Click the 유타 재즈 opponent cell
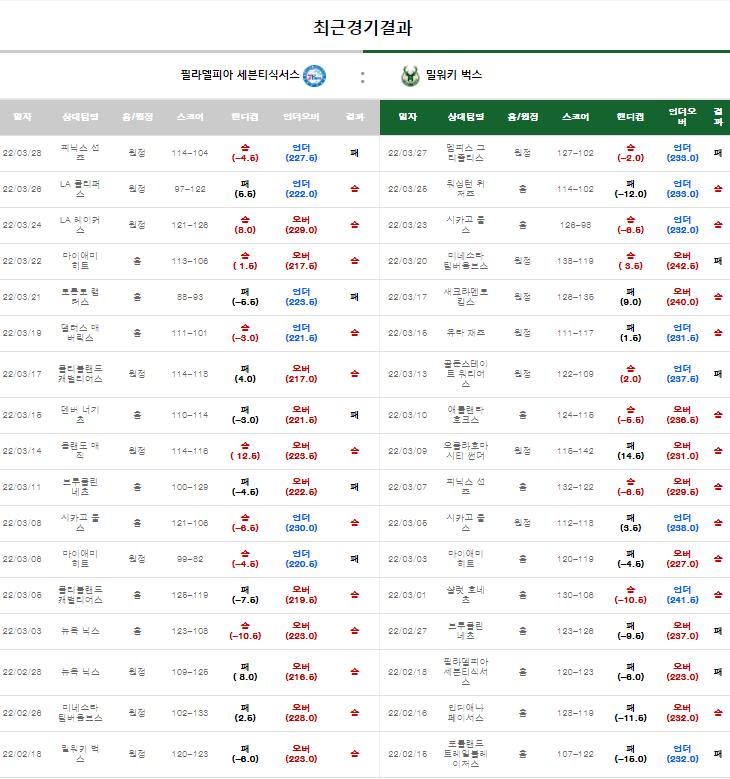 coord(466,333)
